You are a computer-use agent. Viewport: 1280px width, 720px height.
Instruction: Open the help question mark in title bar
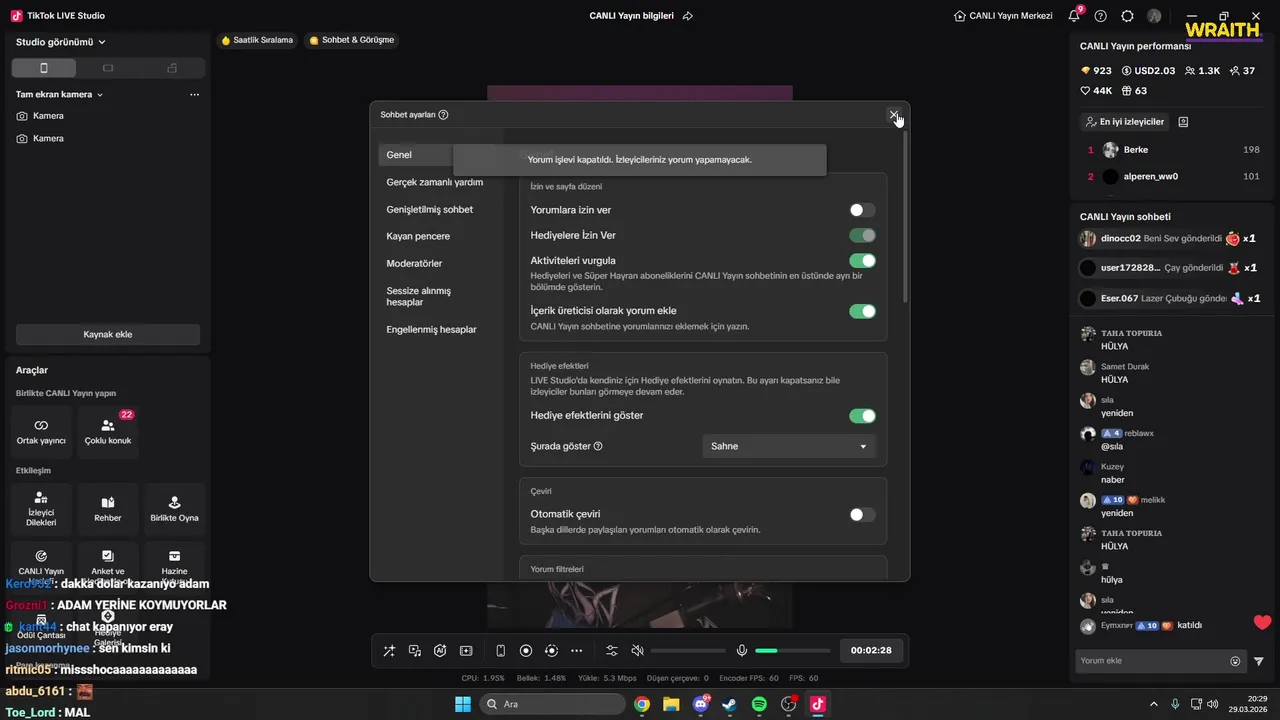1101,16
